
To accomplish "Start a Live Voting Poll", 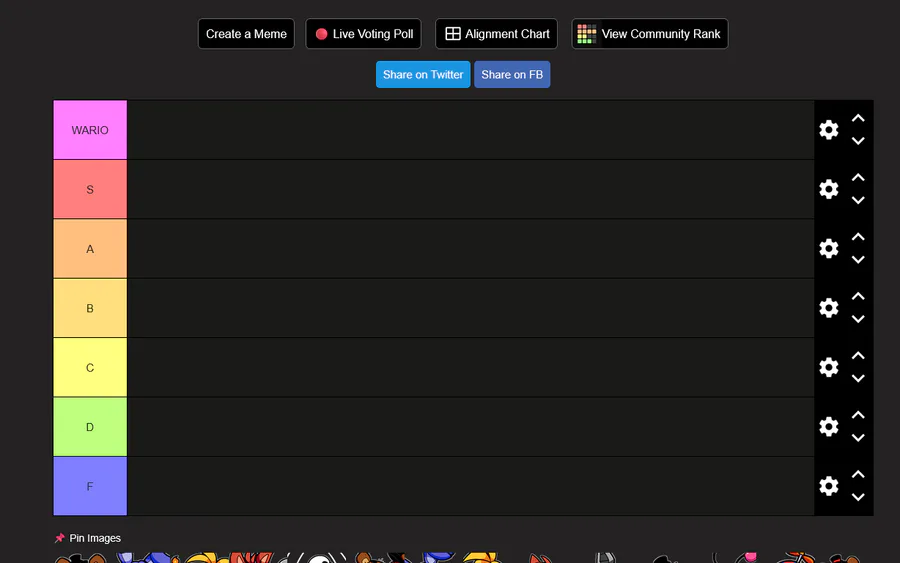I will coord(363,34).
